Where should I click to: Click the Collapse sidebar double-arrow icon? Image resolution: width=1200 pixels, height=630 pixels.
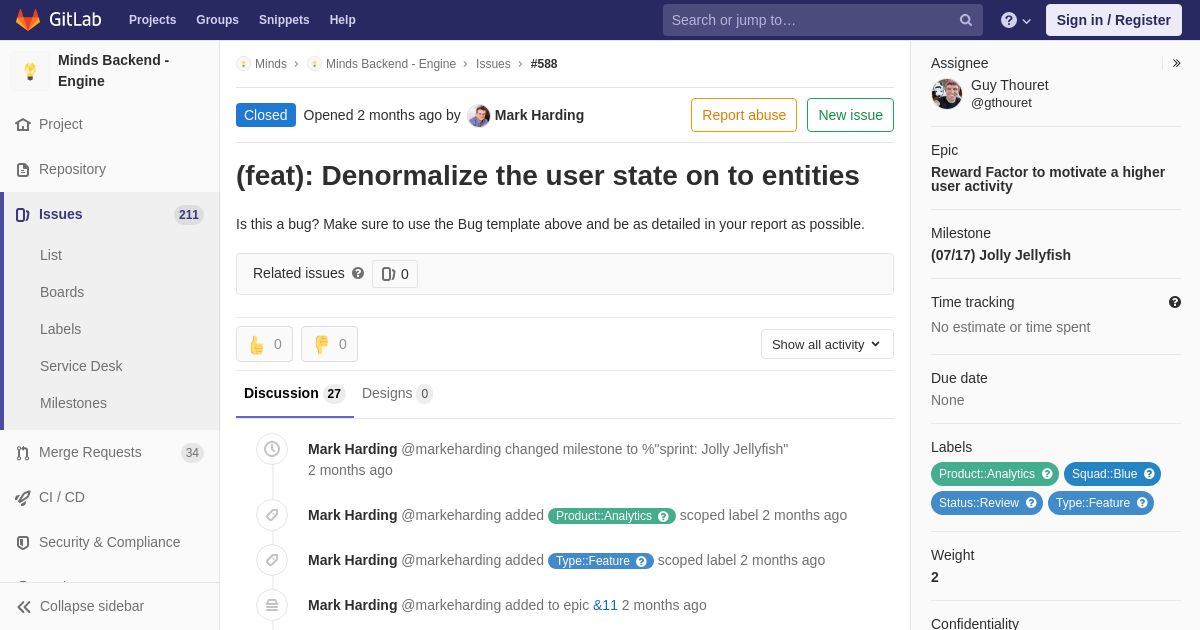click(x=24, y=606)
